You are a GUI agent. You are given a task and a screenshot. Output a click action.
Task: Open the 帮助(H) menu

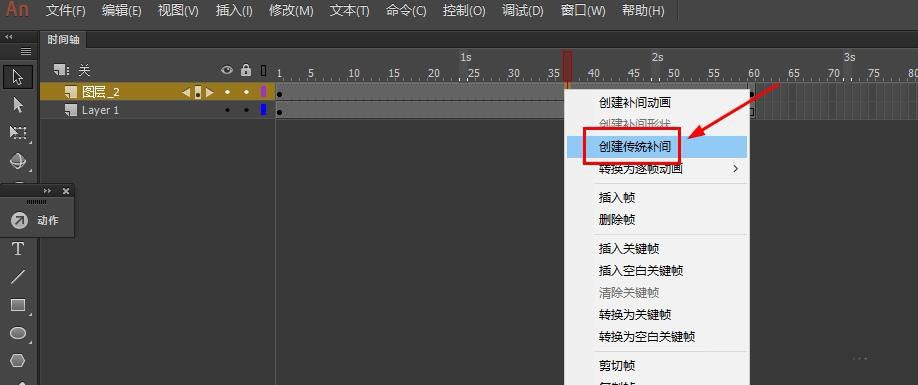click(642, 11)
